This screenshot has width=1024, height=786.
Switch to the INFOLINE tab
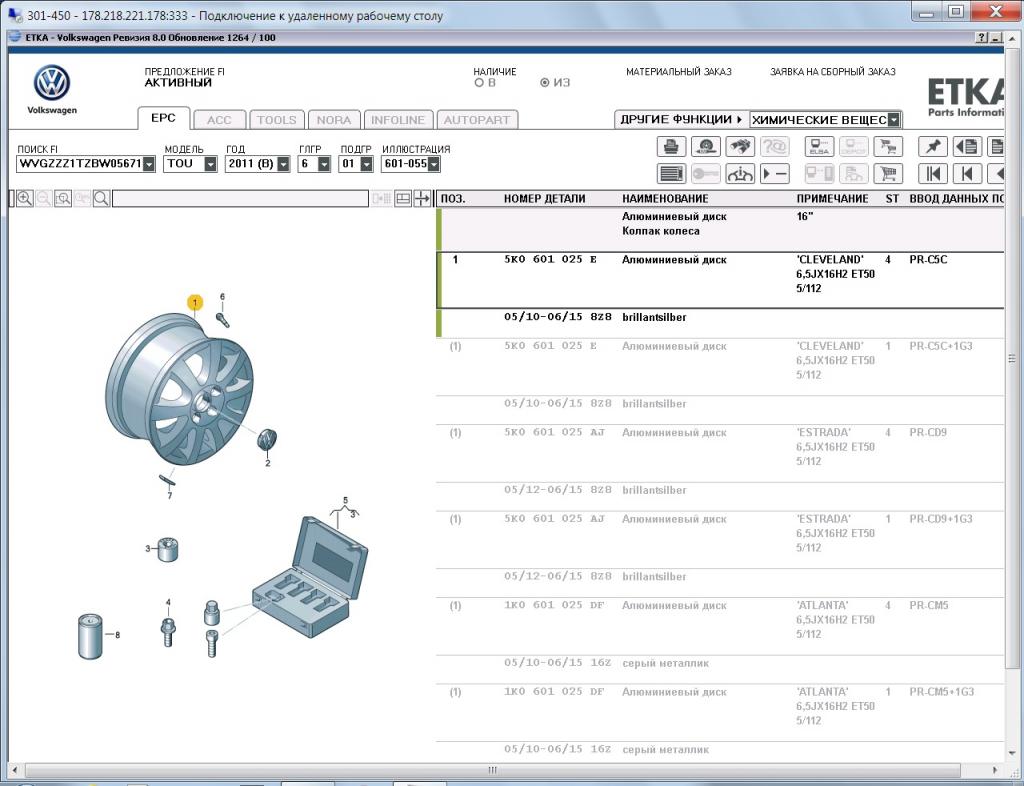point(398,120)
